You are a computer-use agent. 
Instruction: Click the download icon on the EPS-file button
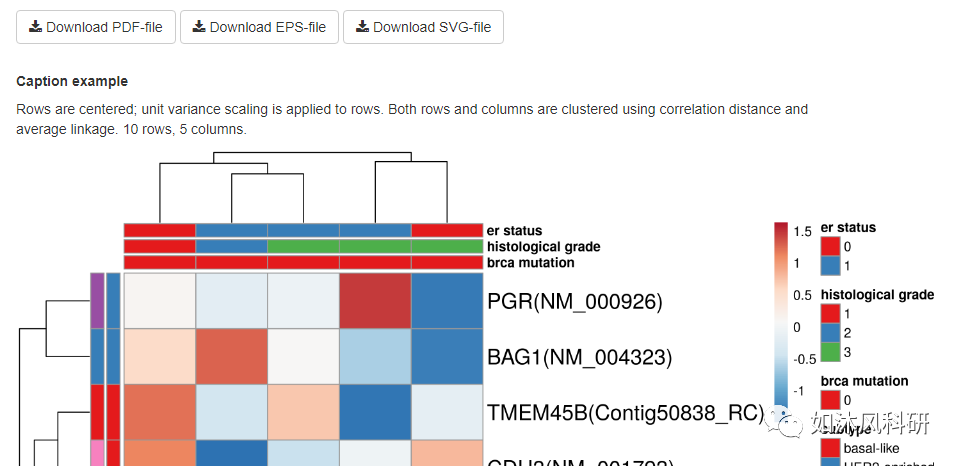point(199,27)
